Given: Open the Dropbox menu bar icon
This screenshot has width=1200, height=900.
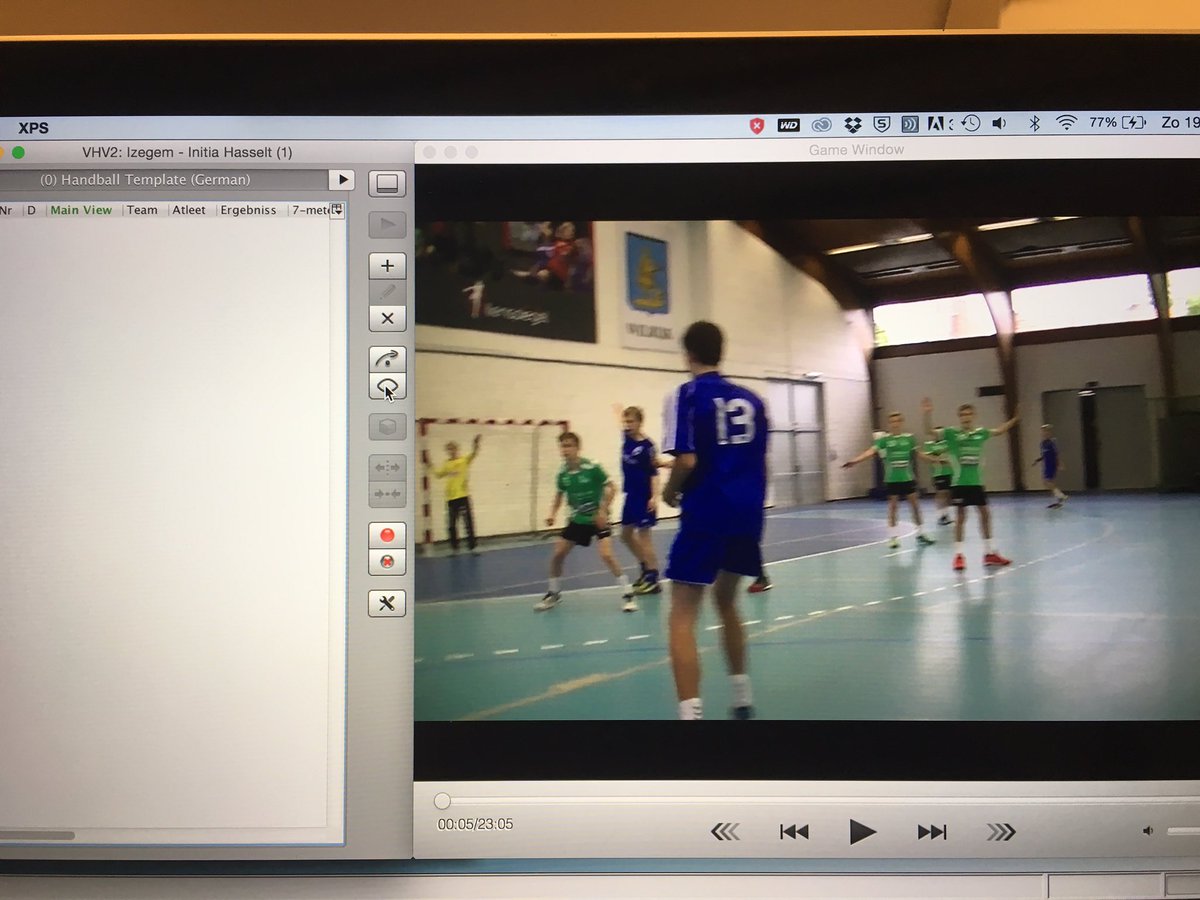Looking at the screenshot, I should pyautogui.click(x=852, y=125).
